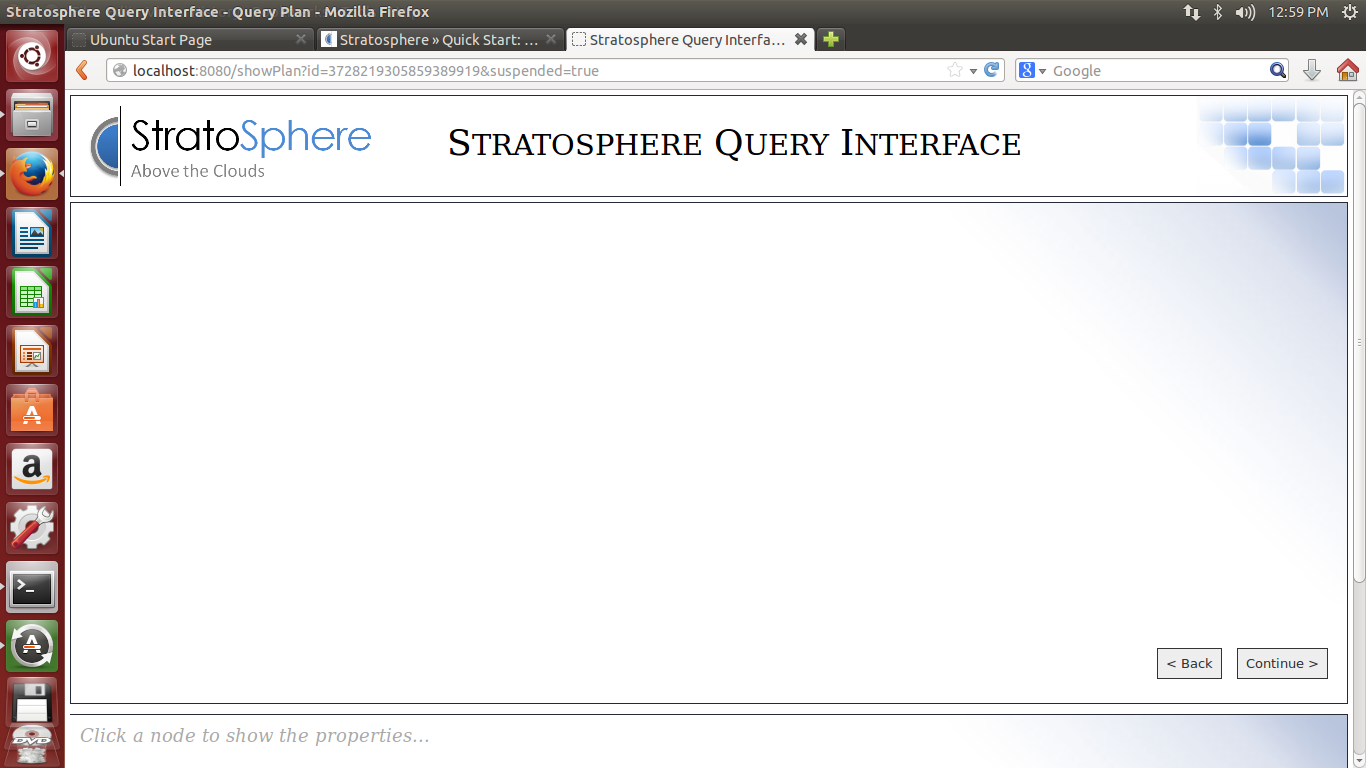Open the Downloads arrow icon
1366x768 pixels.
point(1312,70)
